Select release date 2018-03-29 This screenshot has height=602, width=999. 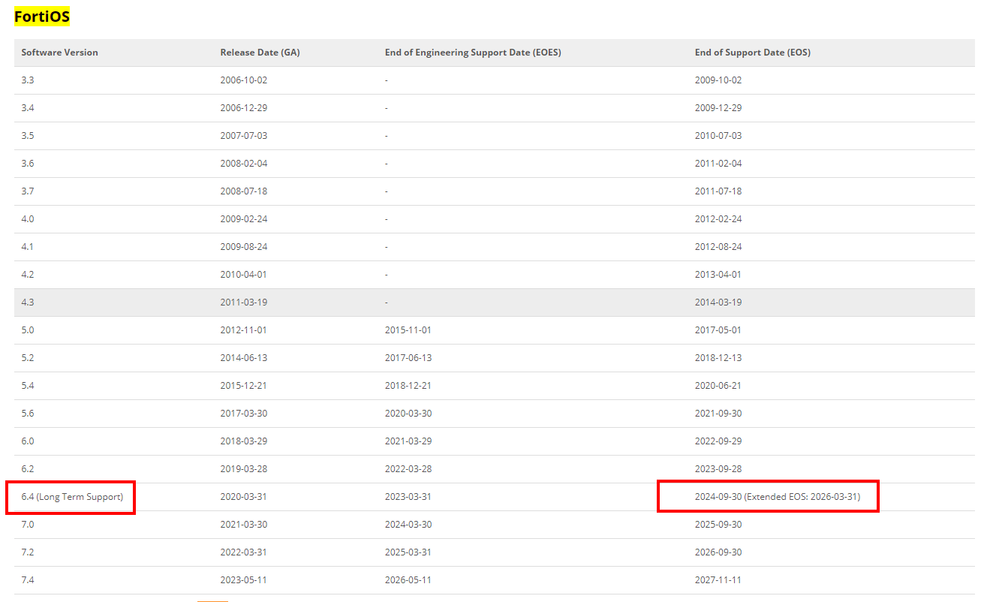point(244,441)
